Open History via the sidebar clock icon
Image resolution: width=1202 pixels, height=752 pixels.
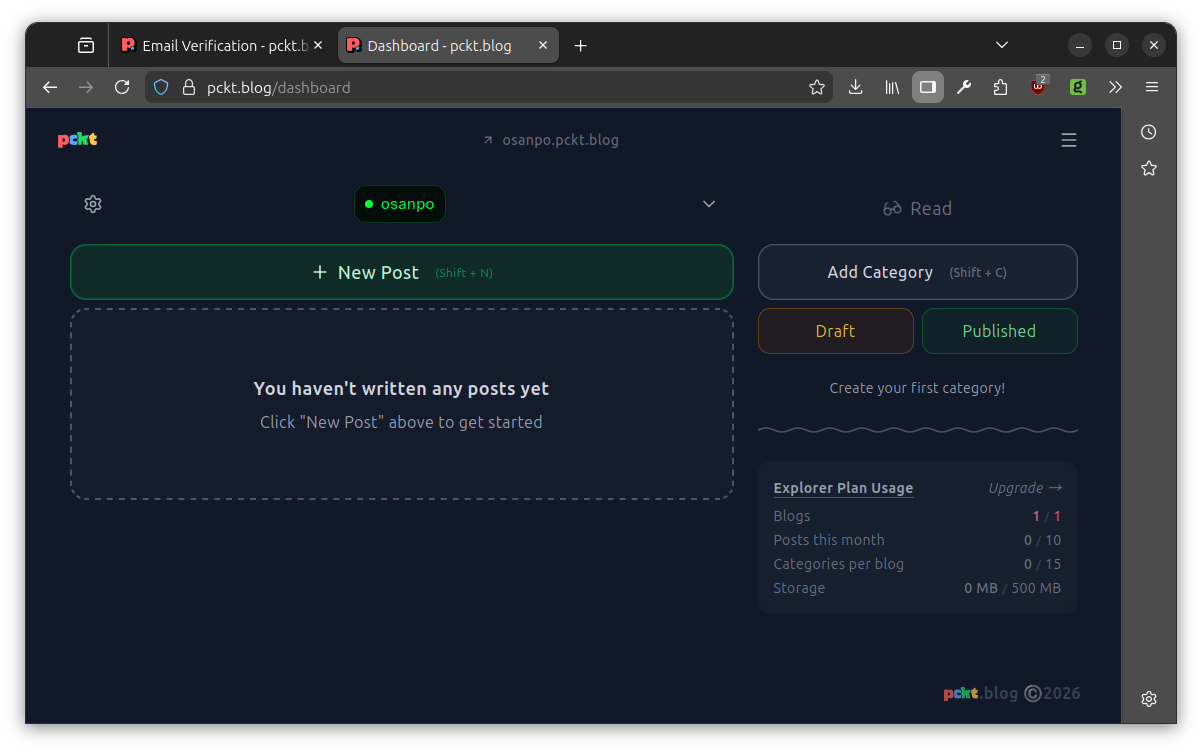pyautogui.click(x=1148, y=131)
